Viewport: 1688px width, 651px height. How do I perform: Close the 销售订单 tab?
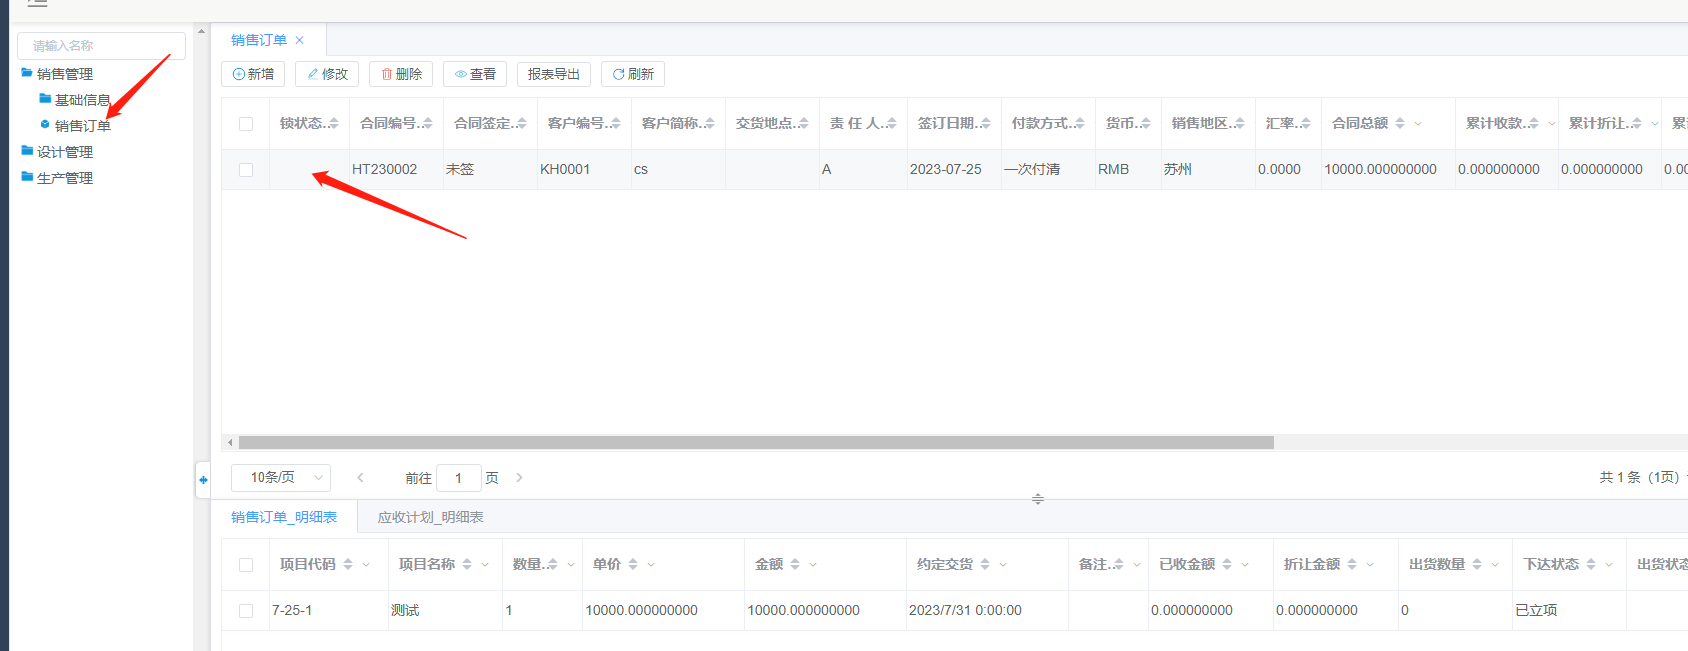tap(299, 41)
